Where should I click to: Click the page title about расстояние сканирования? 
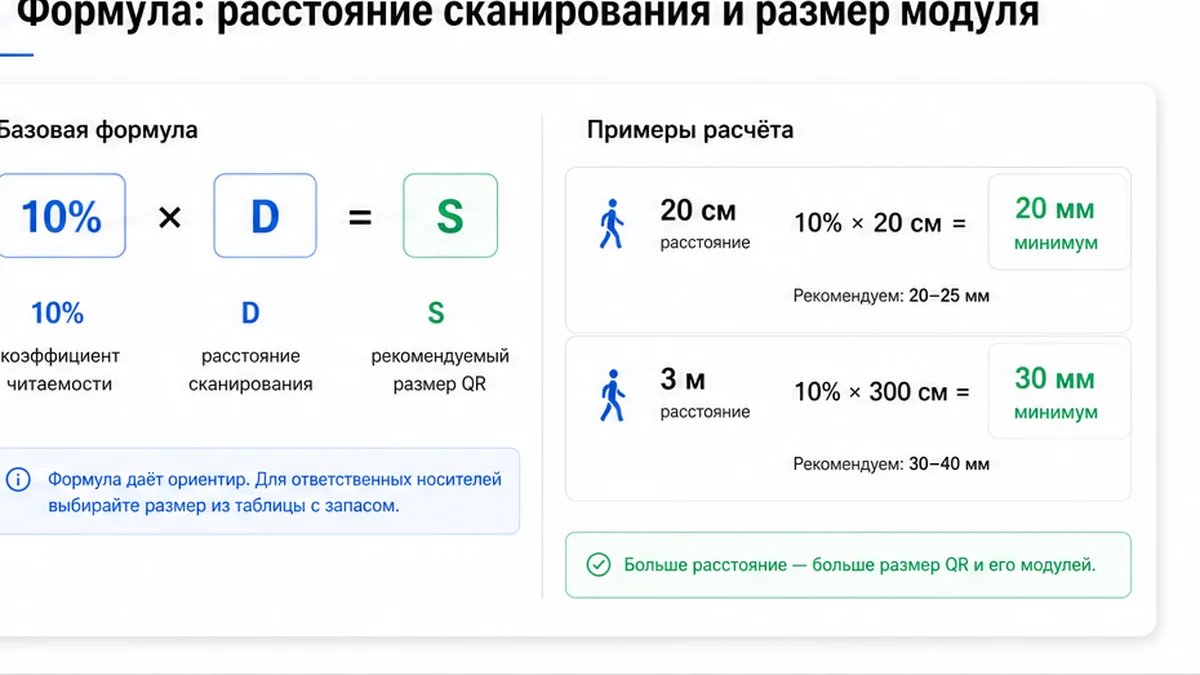(530, 14)
